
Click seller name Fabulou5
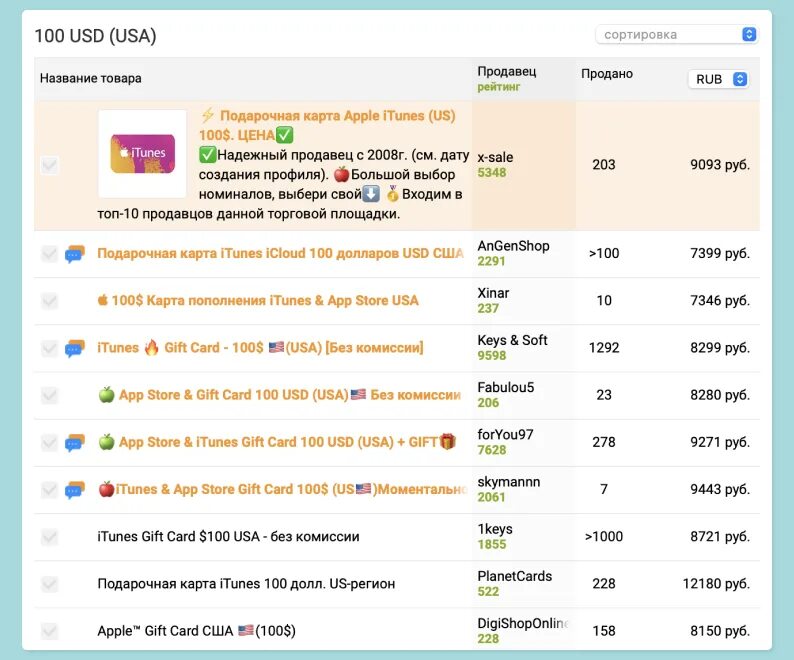pos(506,387)
